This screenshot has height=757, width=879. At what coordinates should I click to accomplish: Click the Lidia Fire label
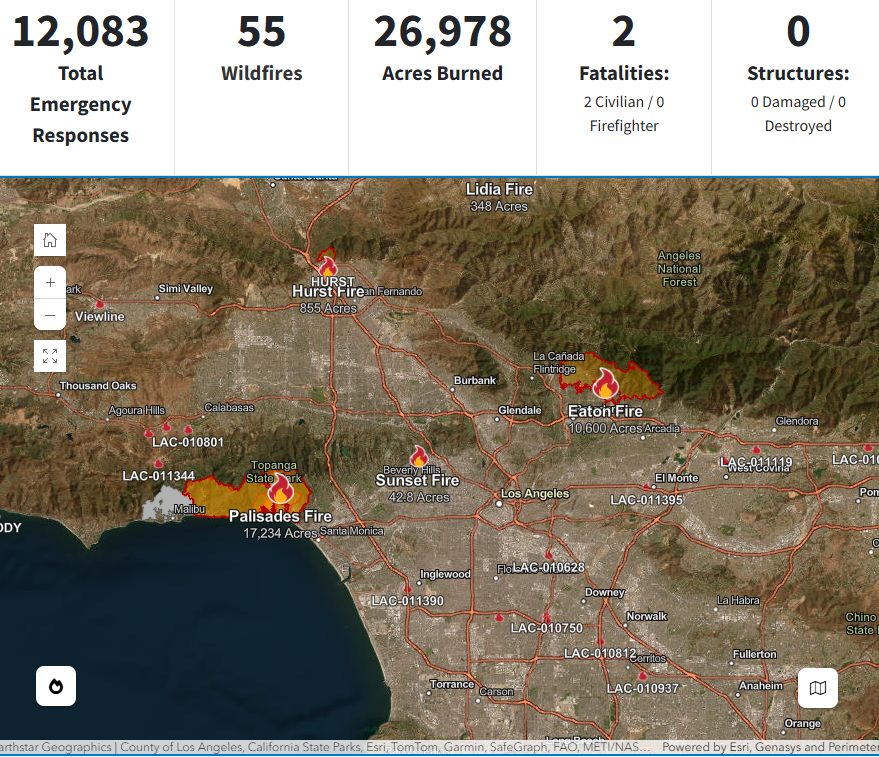point(499,189)
